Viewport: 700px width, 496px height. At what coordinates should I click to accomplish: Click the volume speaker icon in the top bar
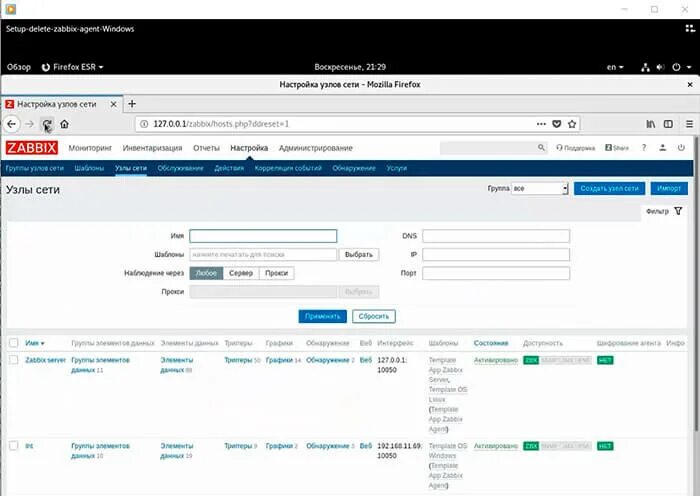(661, 67)
